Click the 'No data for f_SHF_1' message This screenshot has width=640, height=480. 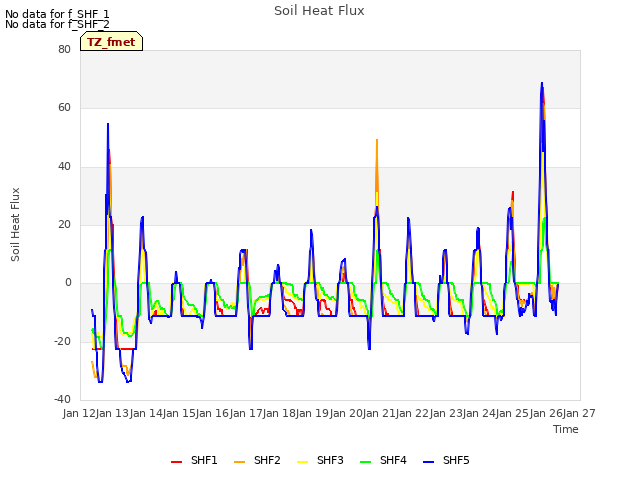tap(57, 14)
